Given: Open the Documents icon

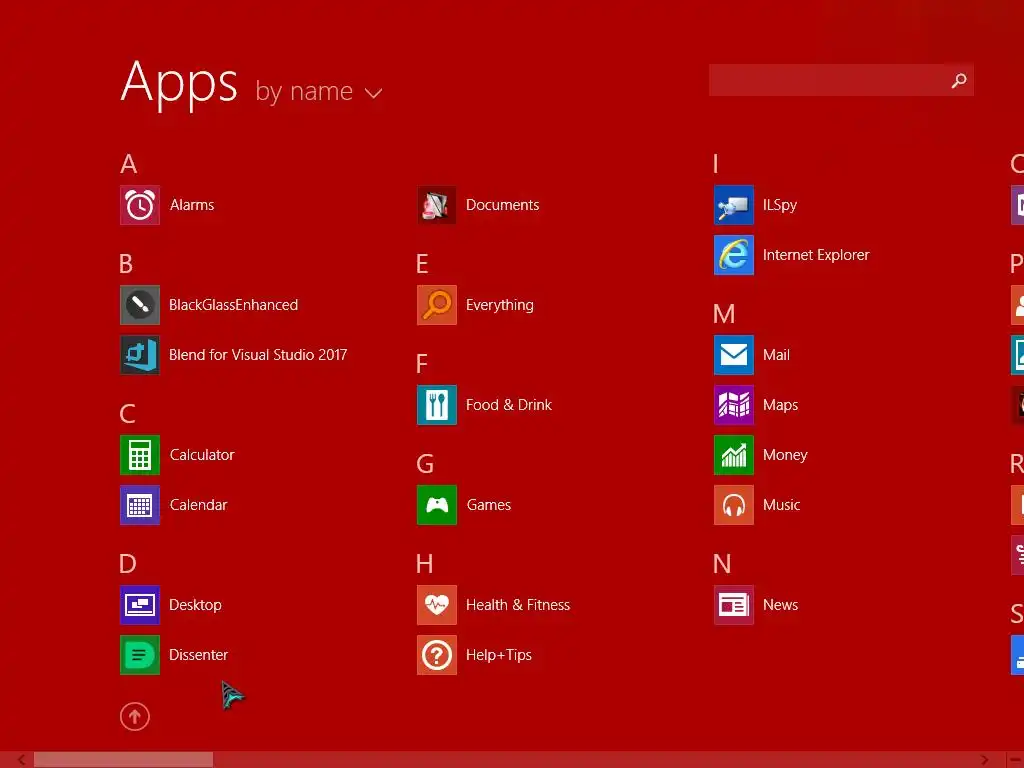Looking at the screenshot, I should 437,205.
